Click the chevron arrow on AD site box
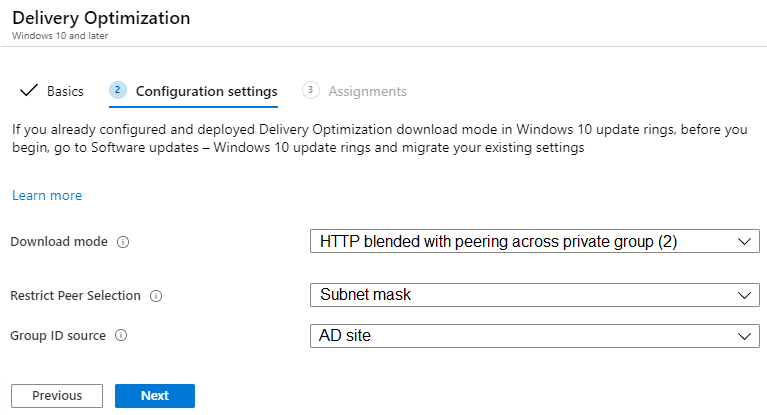767x415 pixels. [x=742, y=337]
